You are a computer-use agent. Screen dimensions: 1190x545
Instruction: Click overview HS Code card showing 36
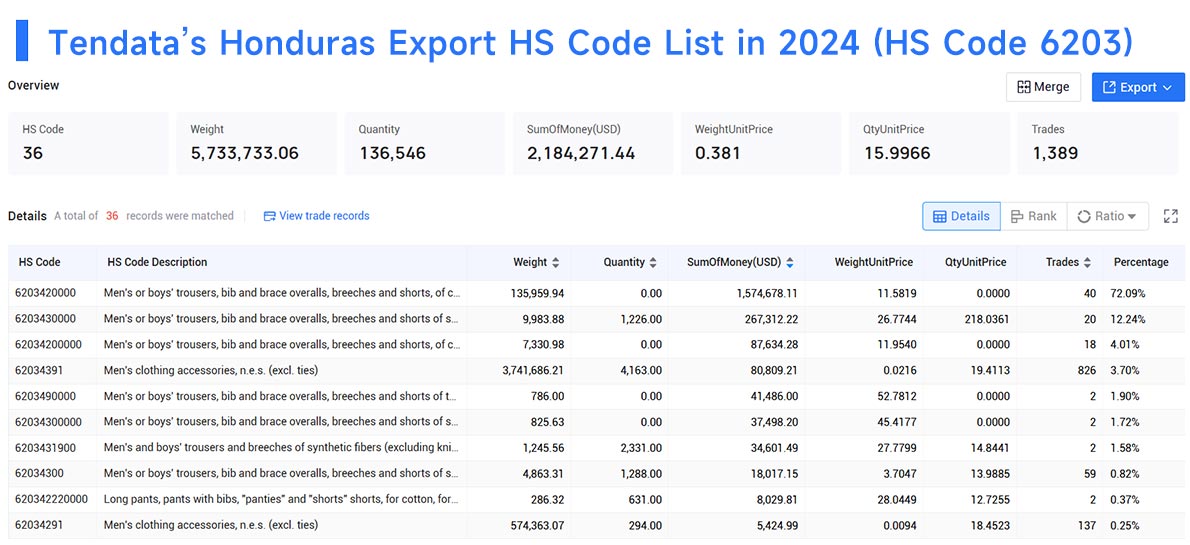click(88, 143)
